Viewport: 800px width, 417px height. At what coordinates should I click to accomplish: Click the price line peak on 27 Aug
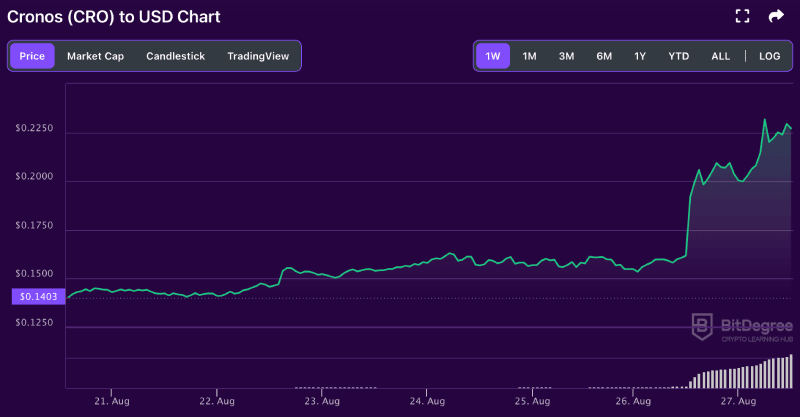tap(764, 119)
